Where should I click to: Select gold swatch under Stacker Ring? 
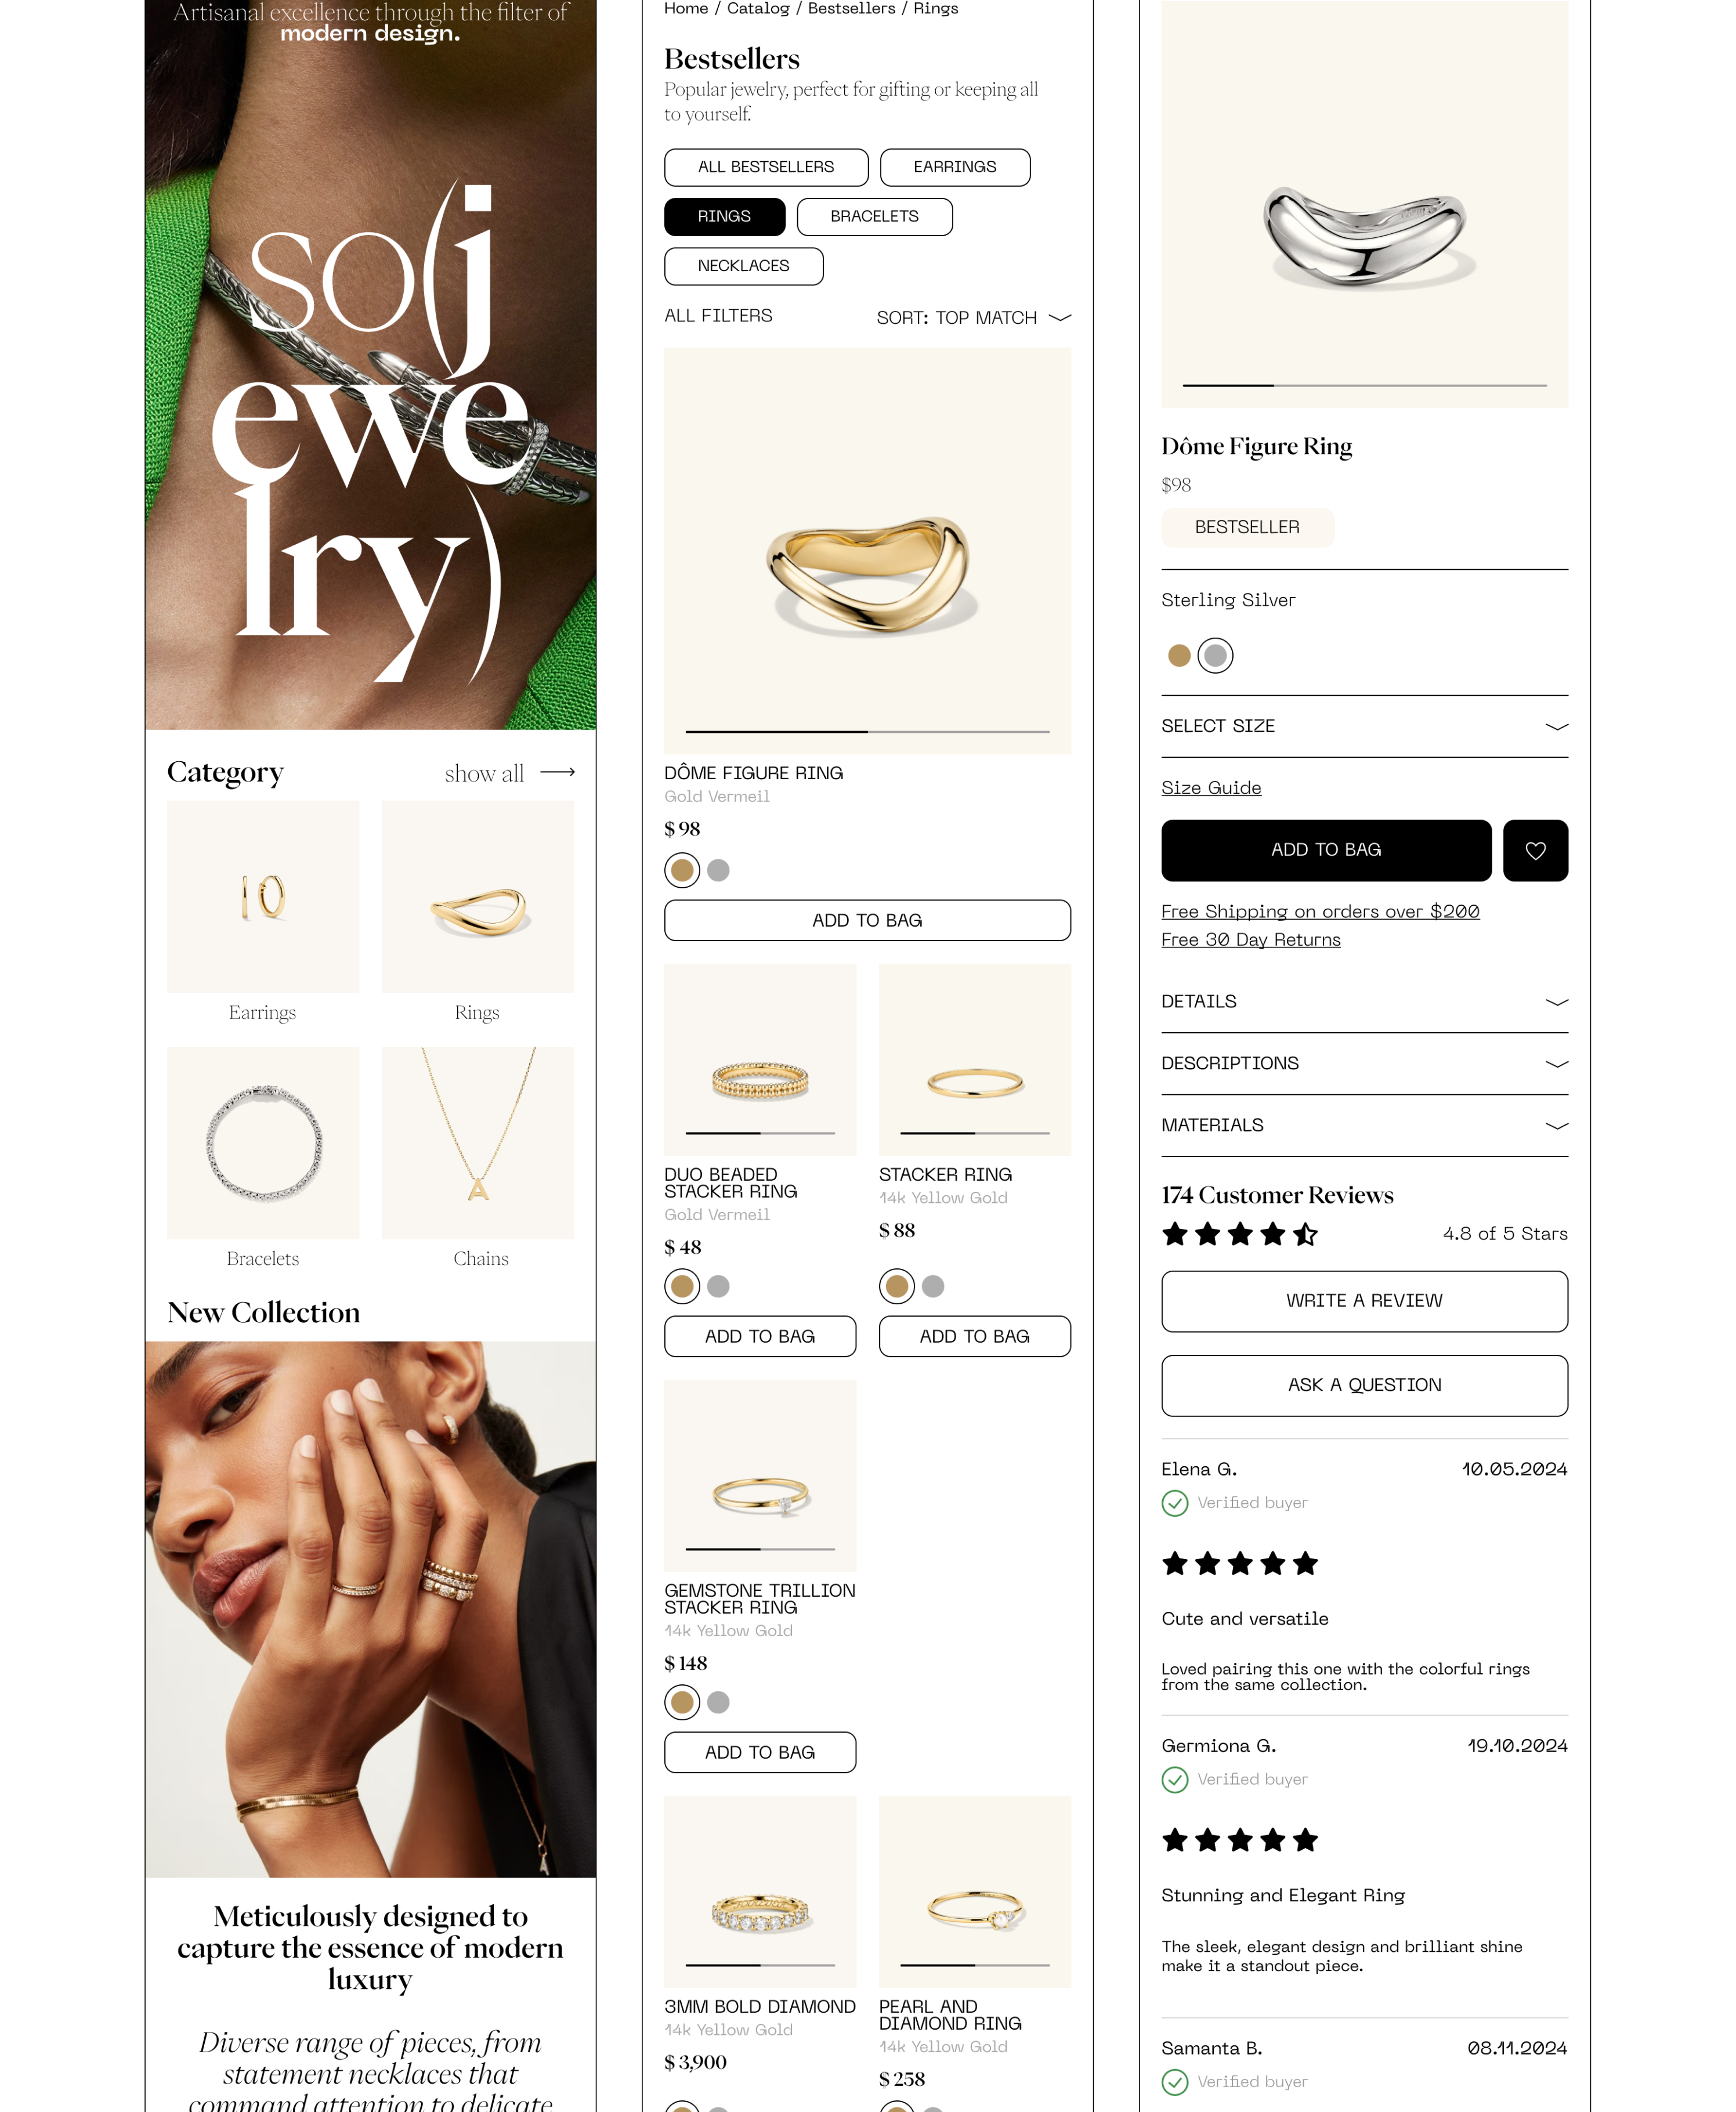point(897,1286)
